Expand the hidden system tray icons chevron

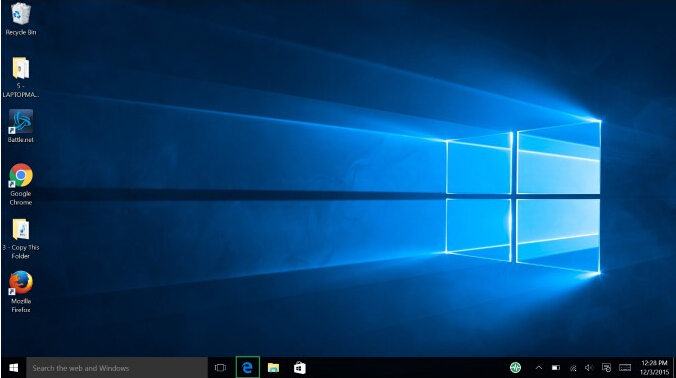[538, 368]
